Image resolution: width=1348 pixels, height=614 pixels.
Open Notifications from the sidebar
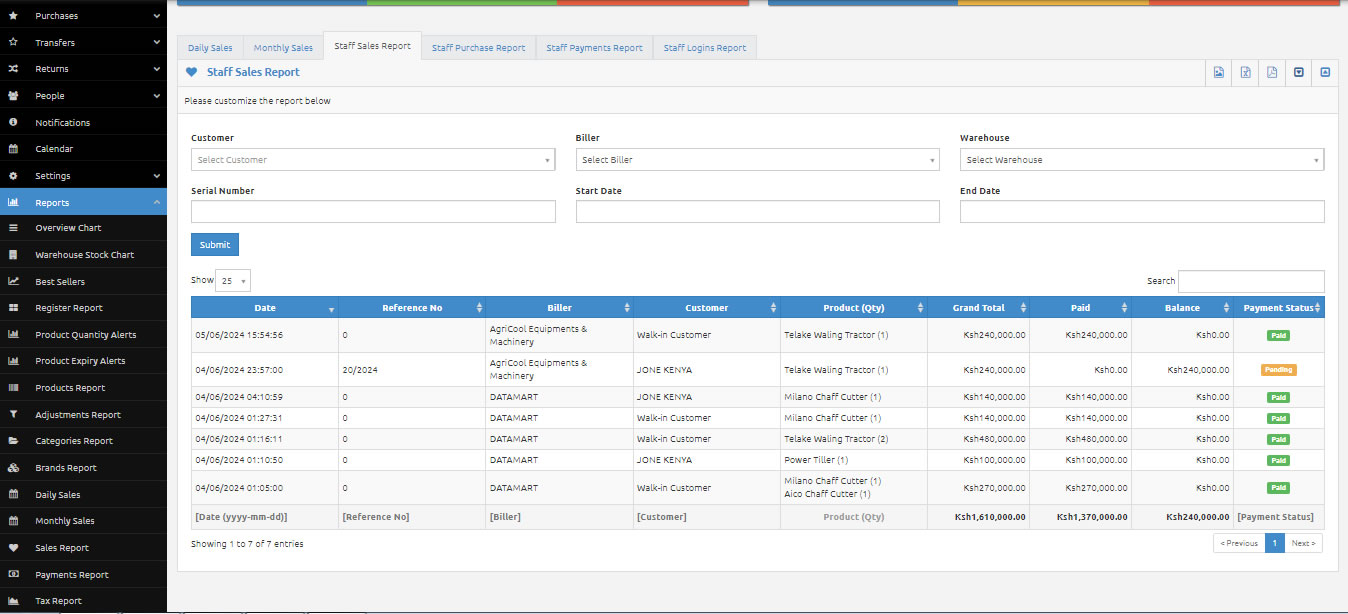[x=62, y=123]
